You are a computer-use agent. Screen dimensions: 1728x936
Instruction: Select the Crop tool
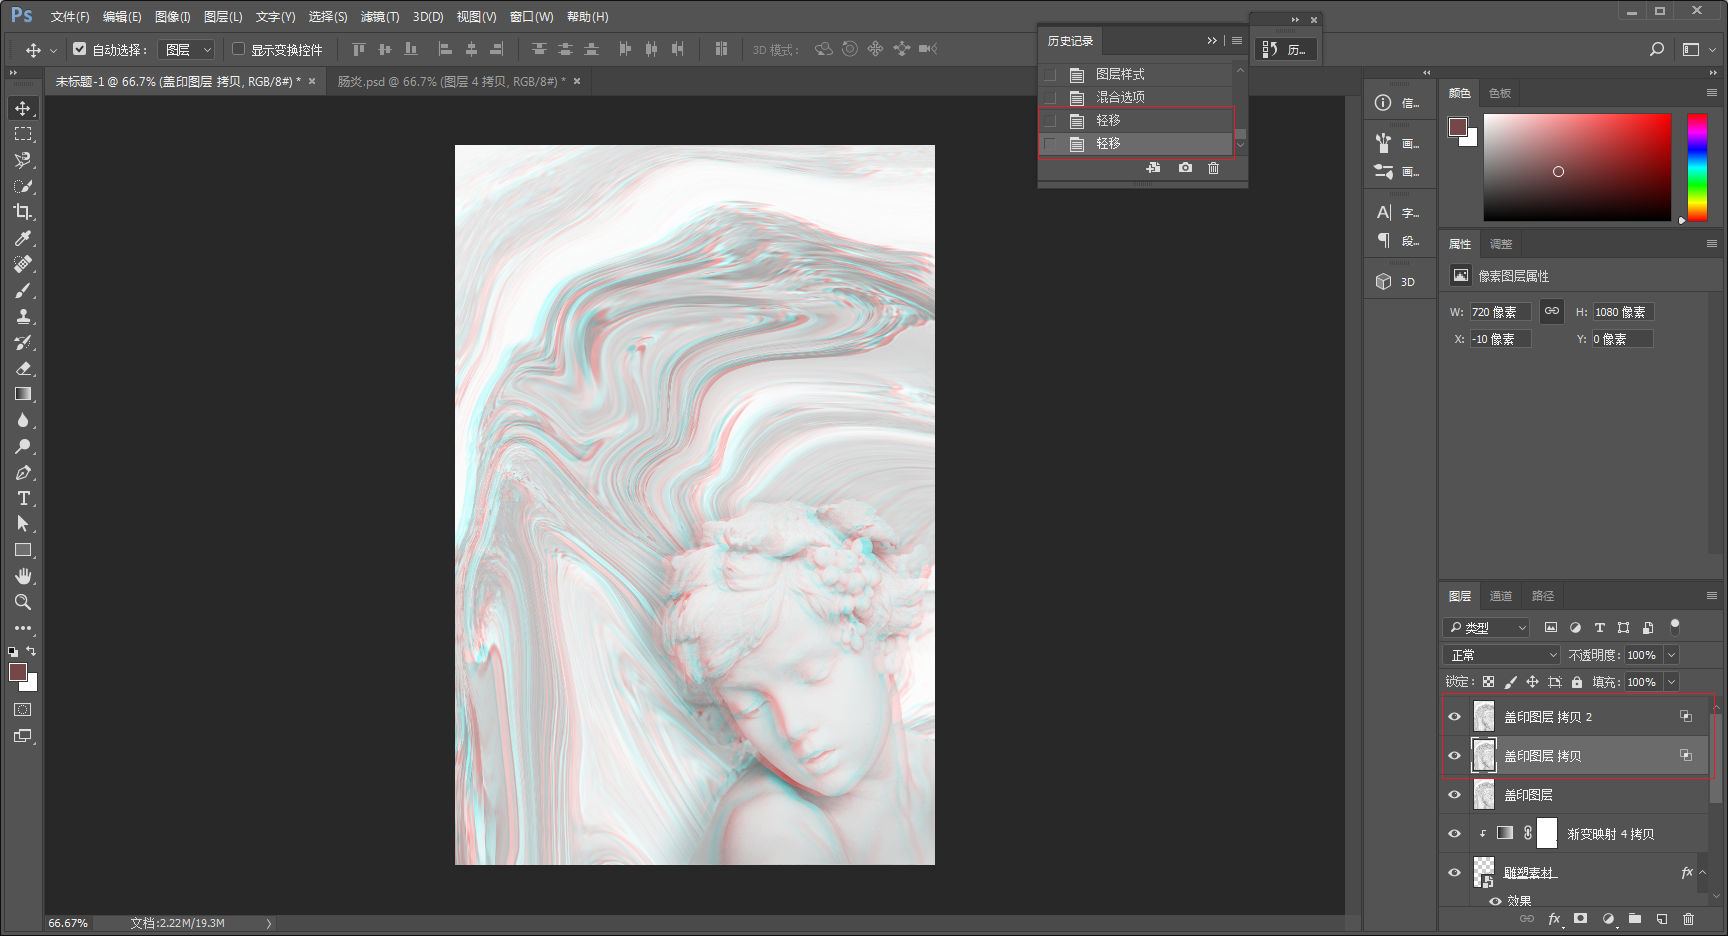tap(23, 212)
